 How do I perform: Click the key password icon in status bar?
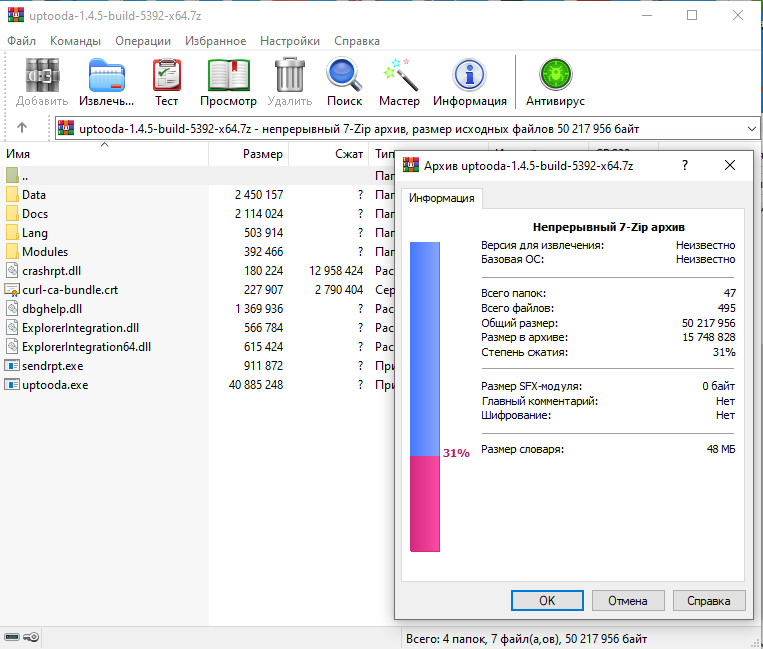(32, 637)
